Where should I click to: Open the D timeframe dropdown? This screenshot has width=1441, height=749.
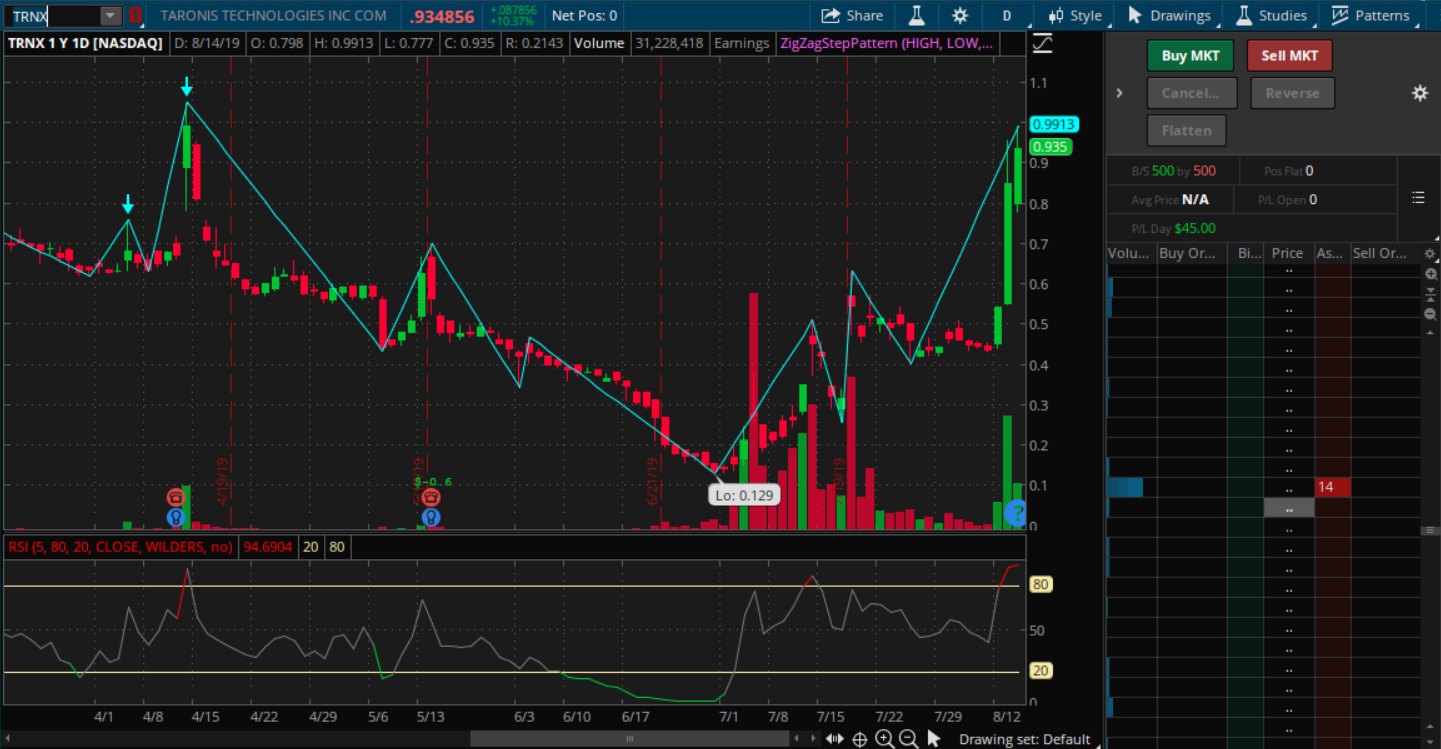1007,16
